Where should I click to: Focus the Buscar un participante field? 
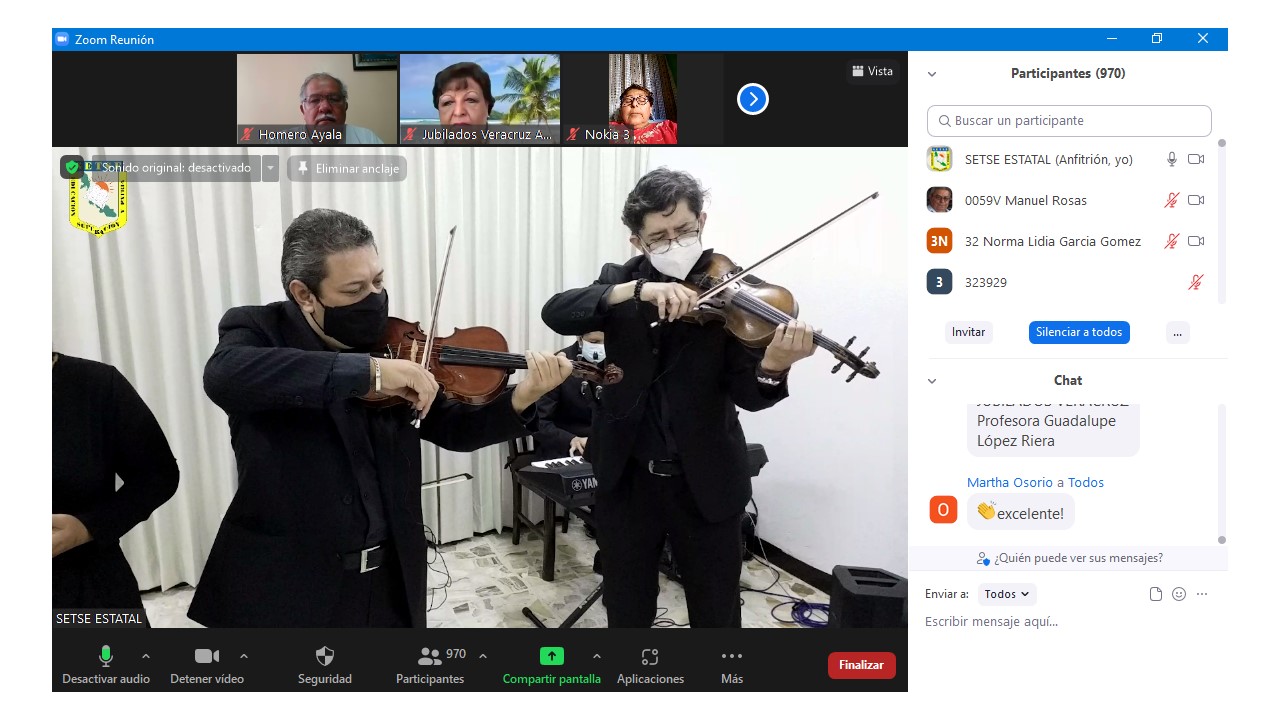[1069, 120]
